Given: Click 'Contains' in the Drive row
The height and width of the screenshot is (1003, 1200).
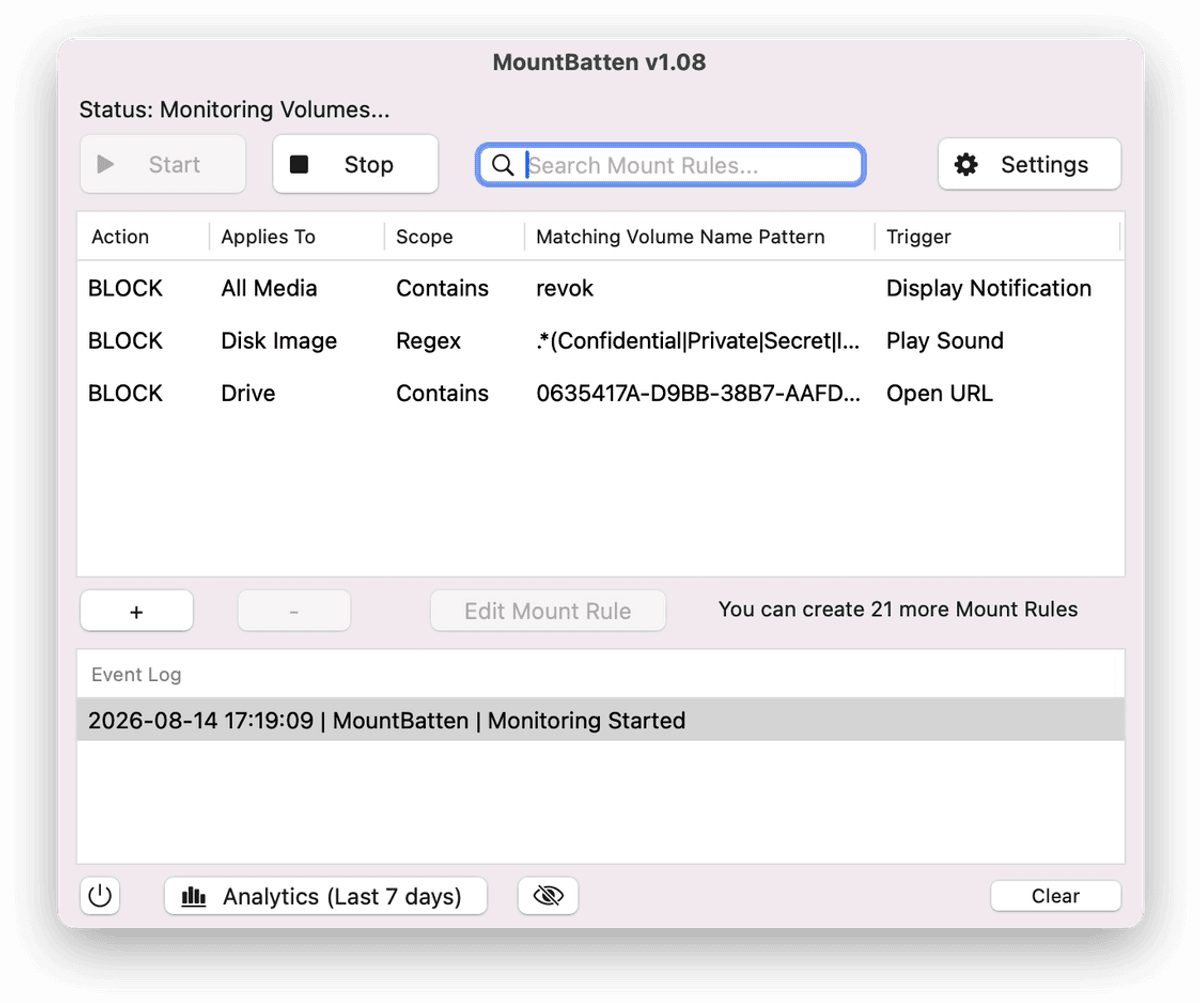Looking at the screenshot, I should tap(442, 394).
